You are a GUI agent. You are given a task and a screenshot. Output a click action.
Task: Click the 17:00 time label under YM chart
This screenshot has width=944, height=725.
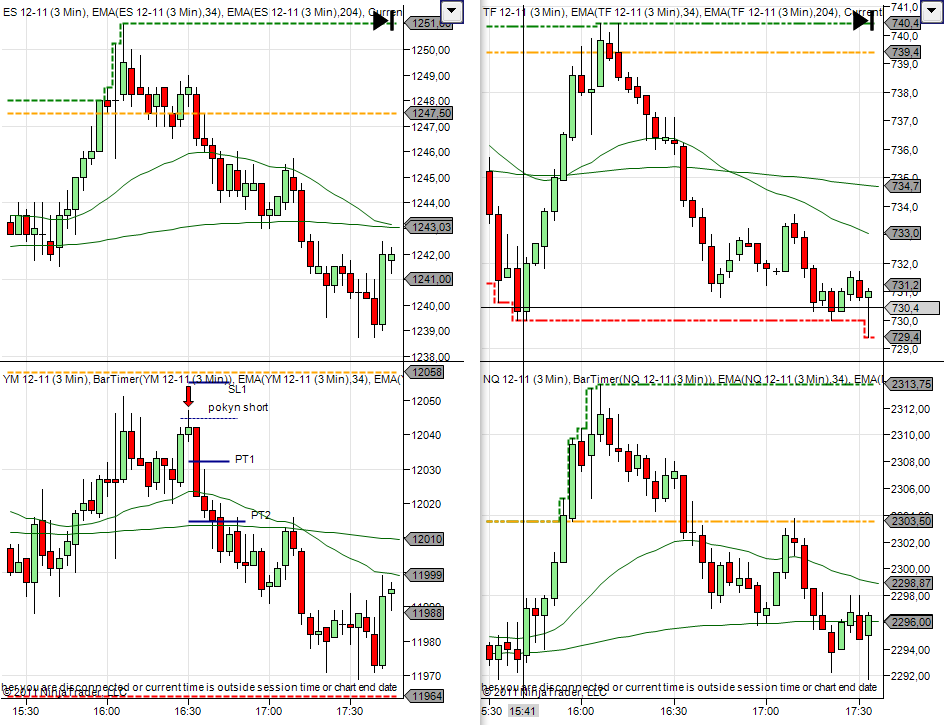(269, 711)
